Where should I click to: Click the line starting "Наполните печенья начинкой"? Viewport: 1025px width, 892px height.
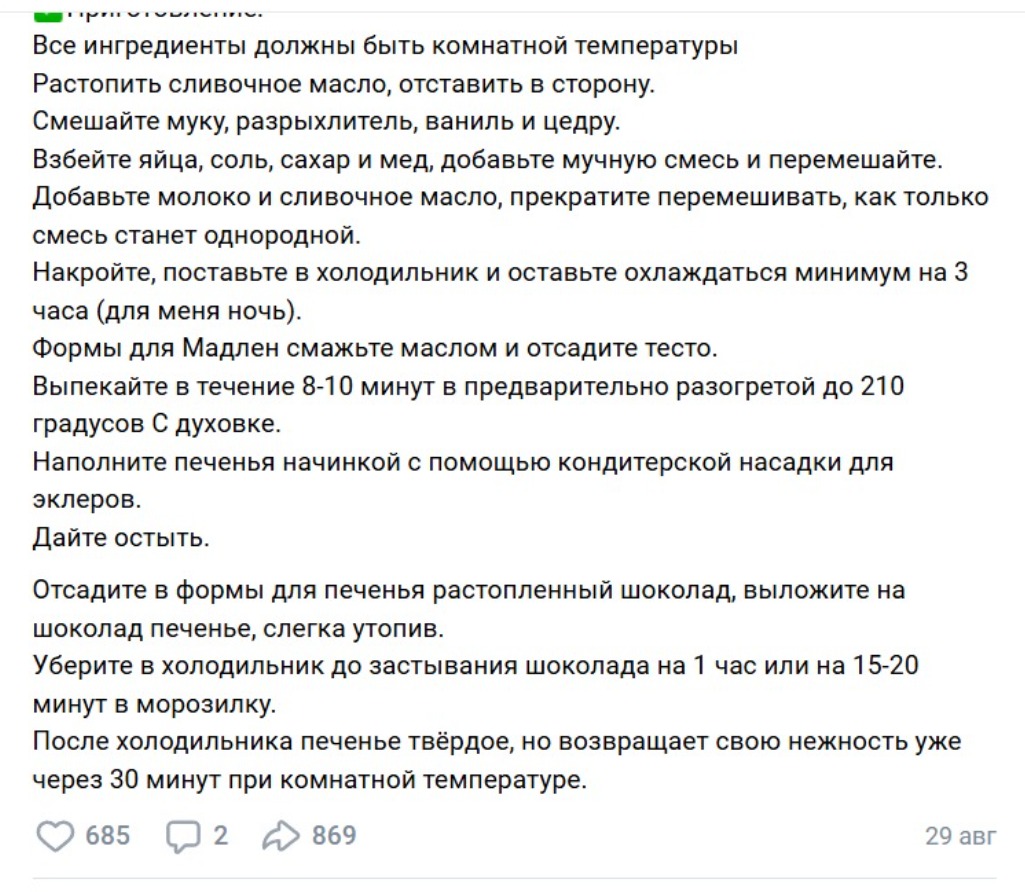462,463
